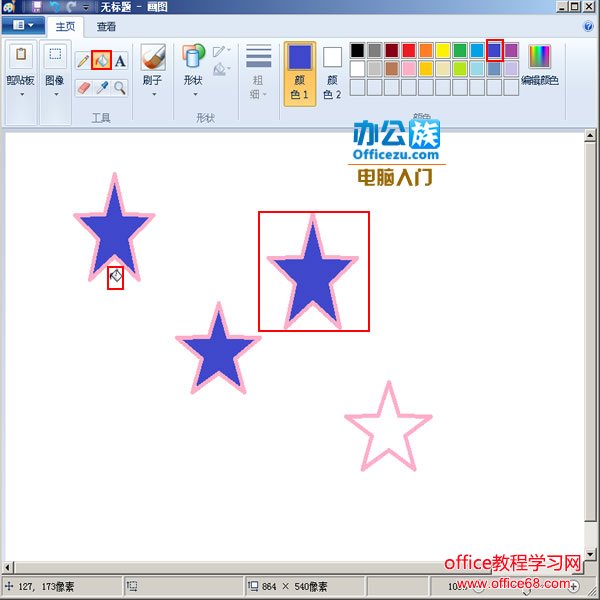Expand the Brushes dropdown arrow
This screenshot has width=600, height=600.
154,94
